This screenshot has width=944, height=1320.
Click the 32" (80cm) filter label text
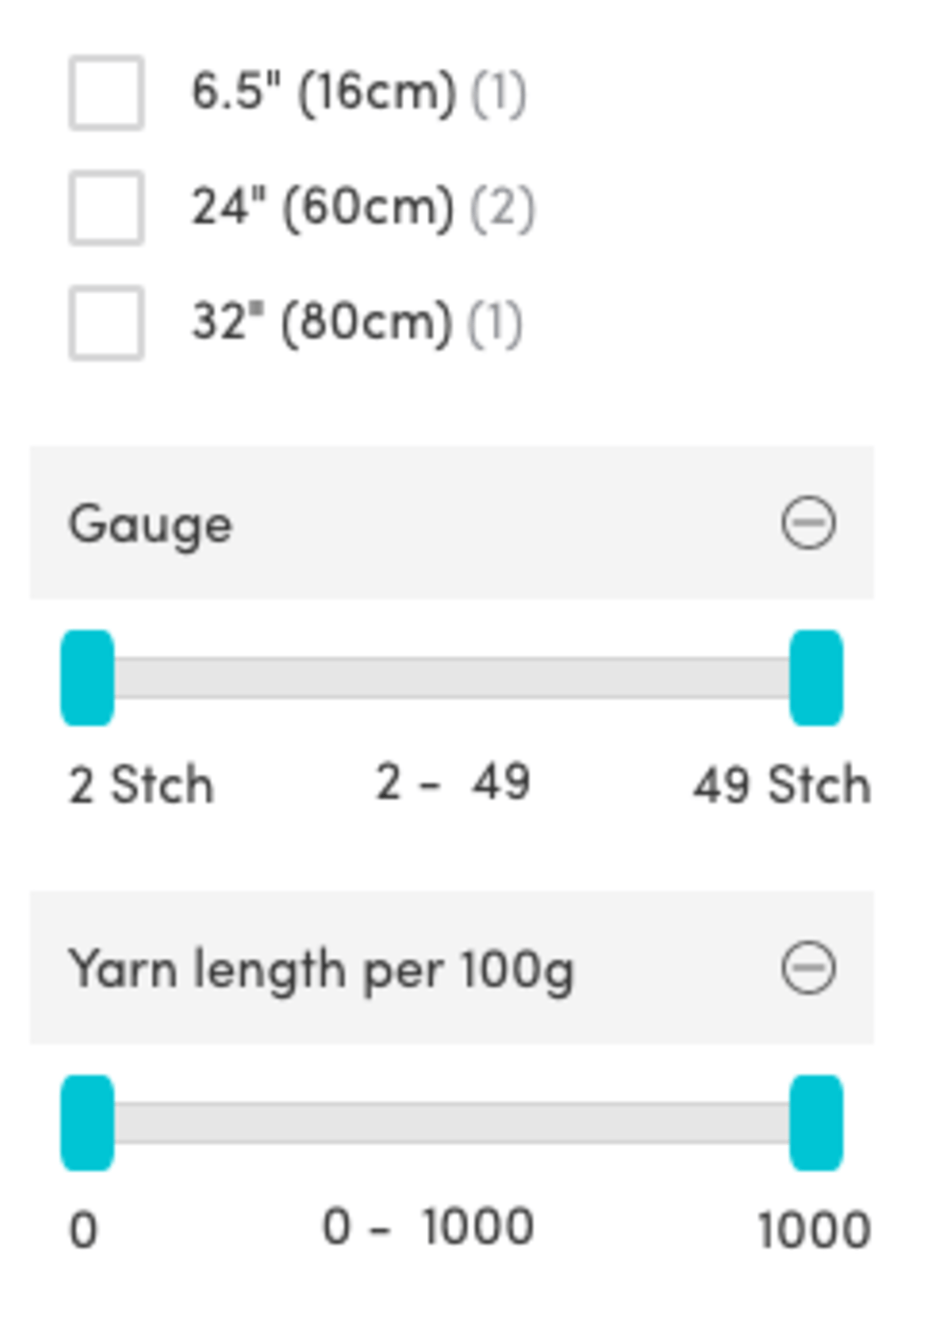[x=321, y=322]
